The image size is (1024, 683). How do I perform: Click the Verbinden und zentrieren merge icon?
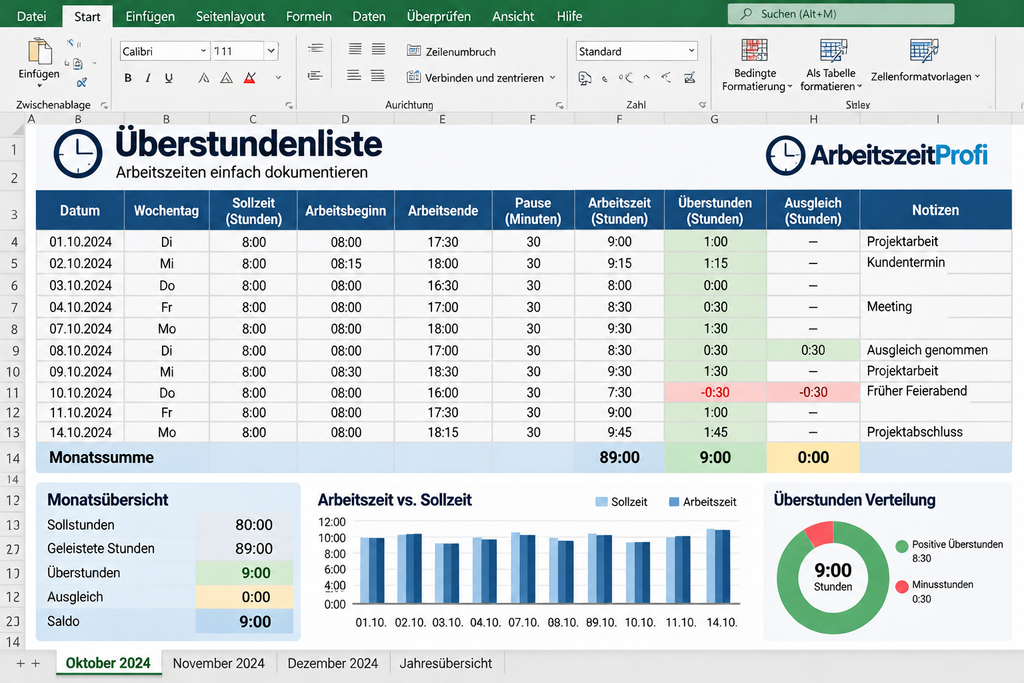413,77
